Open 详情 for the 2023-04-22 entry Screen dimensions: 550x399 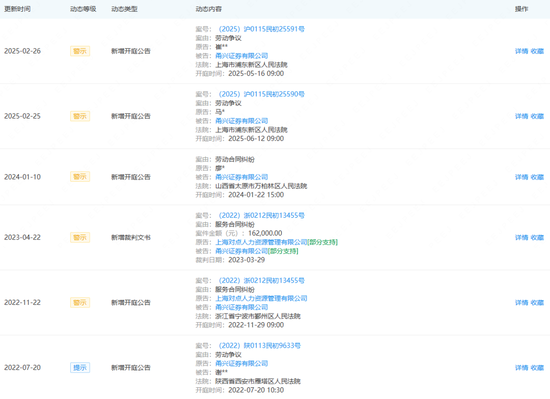pos(522,238)
